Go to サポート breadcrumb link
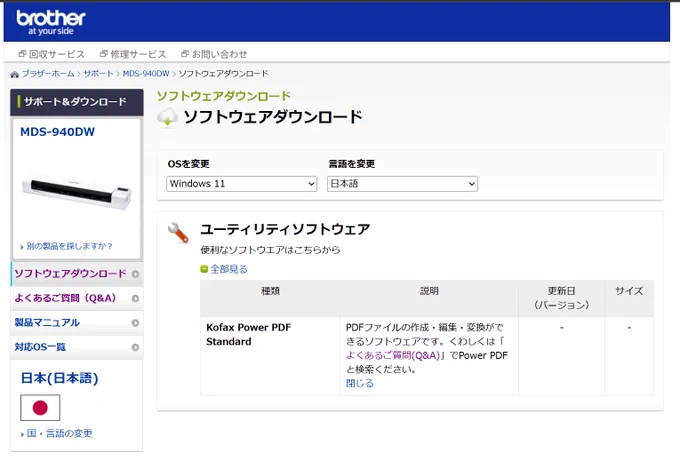Image resolution: width=680 pixels, height=461 pixels. (x=98, y=74)
